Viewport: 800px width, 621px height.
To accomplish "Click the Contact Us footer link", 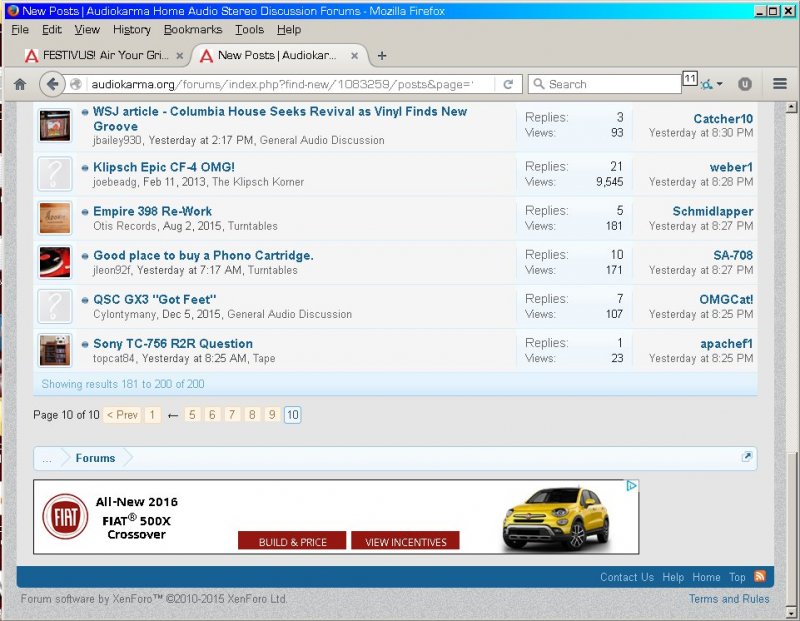I will [x=627, y=577].
